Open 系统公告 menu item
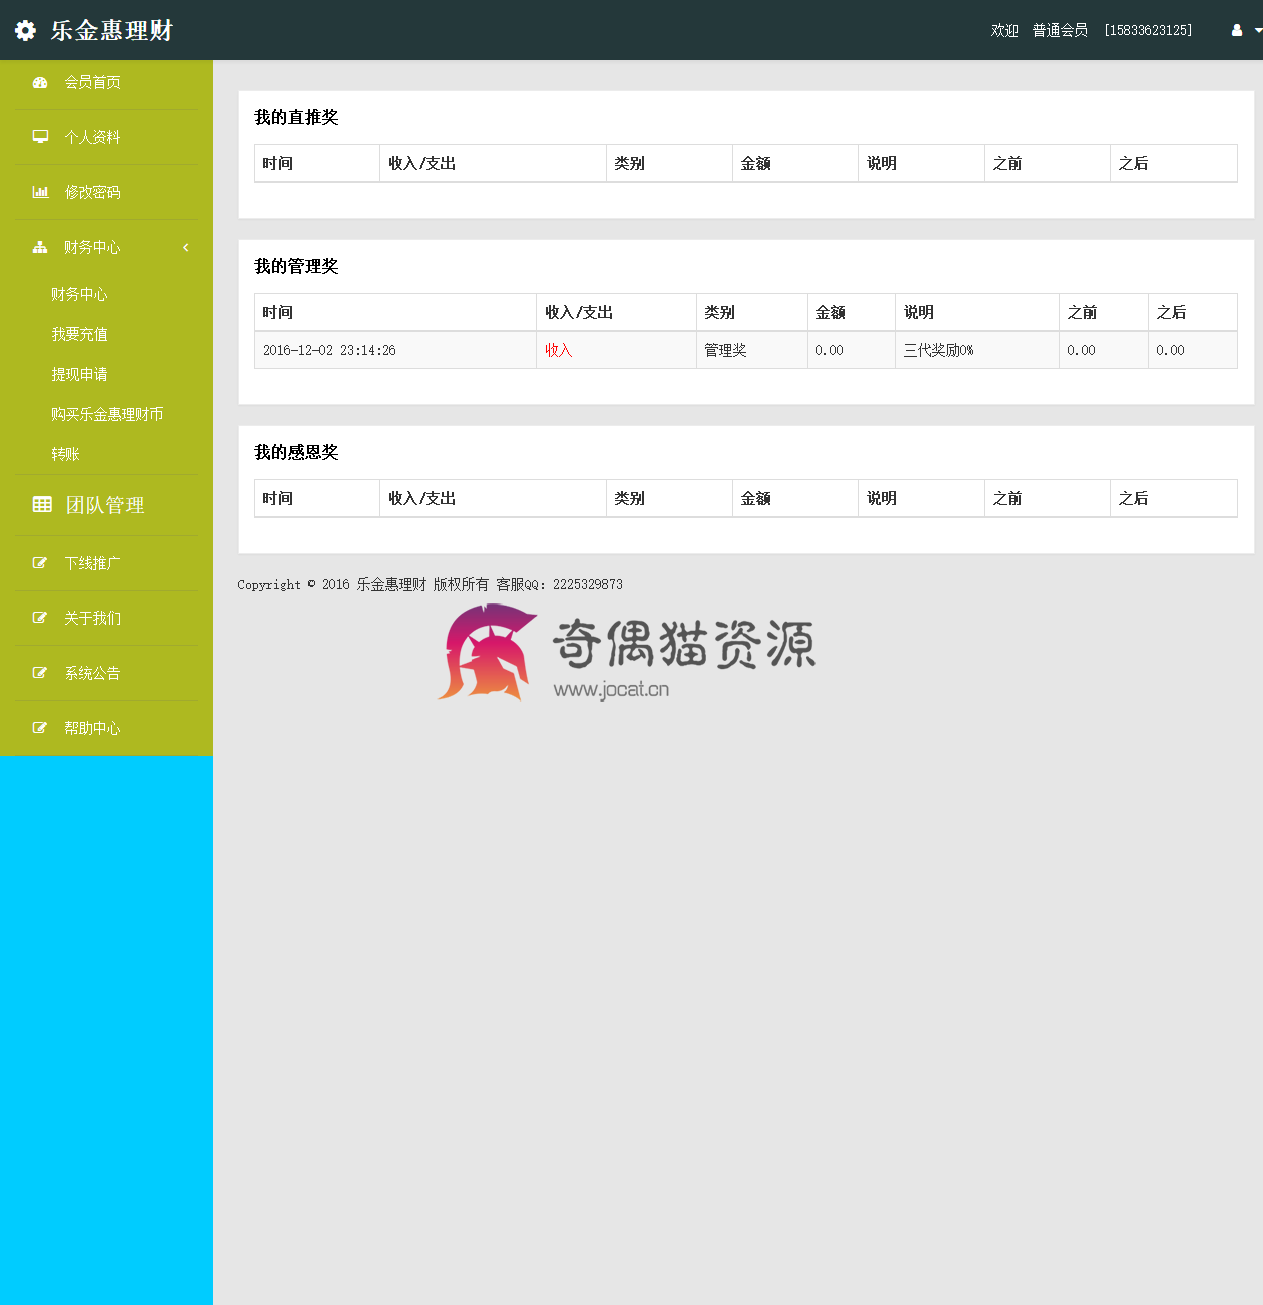 pyautogui.click(x=93, y=673)
